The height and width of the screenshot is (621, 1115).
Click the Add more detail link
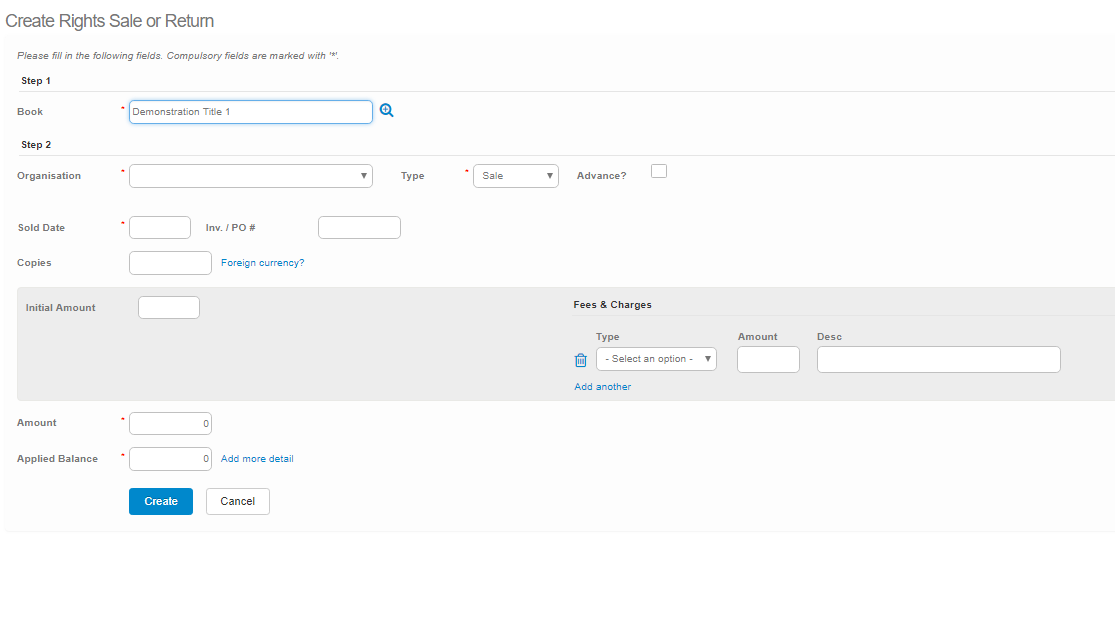257,459
